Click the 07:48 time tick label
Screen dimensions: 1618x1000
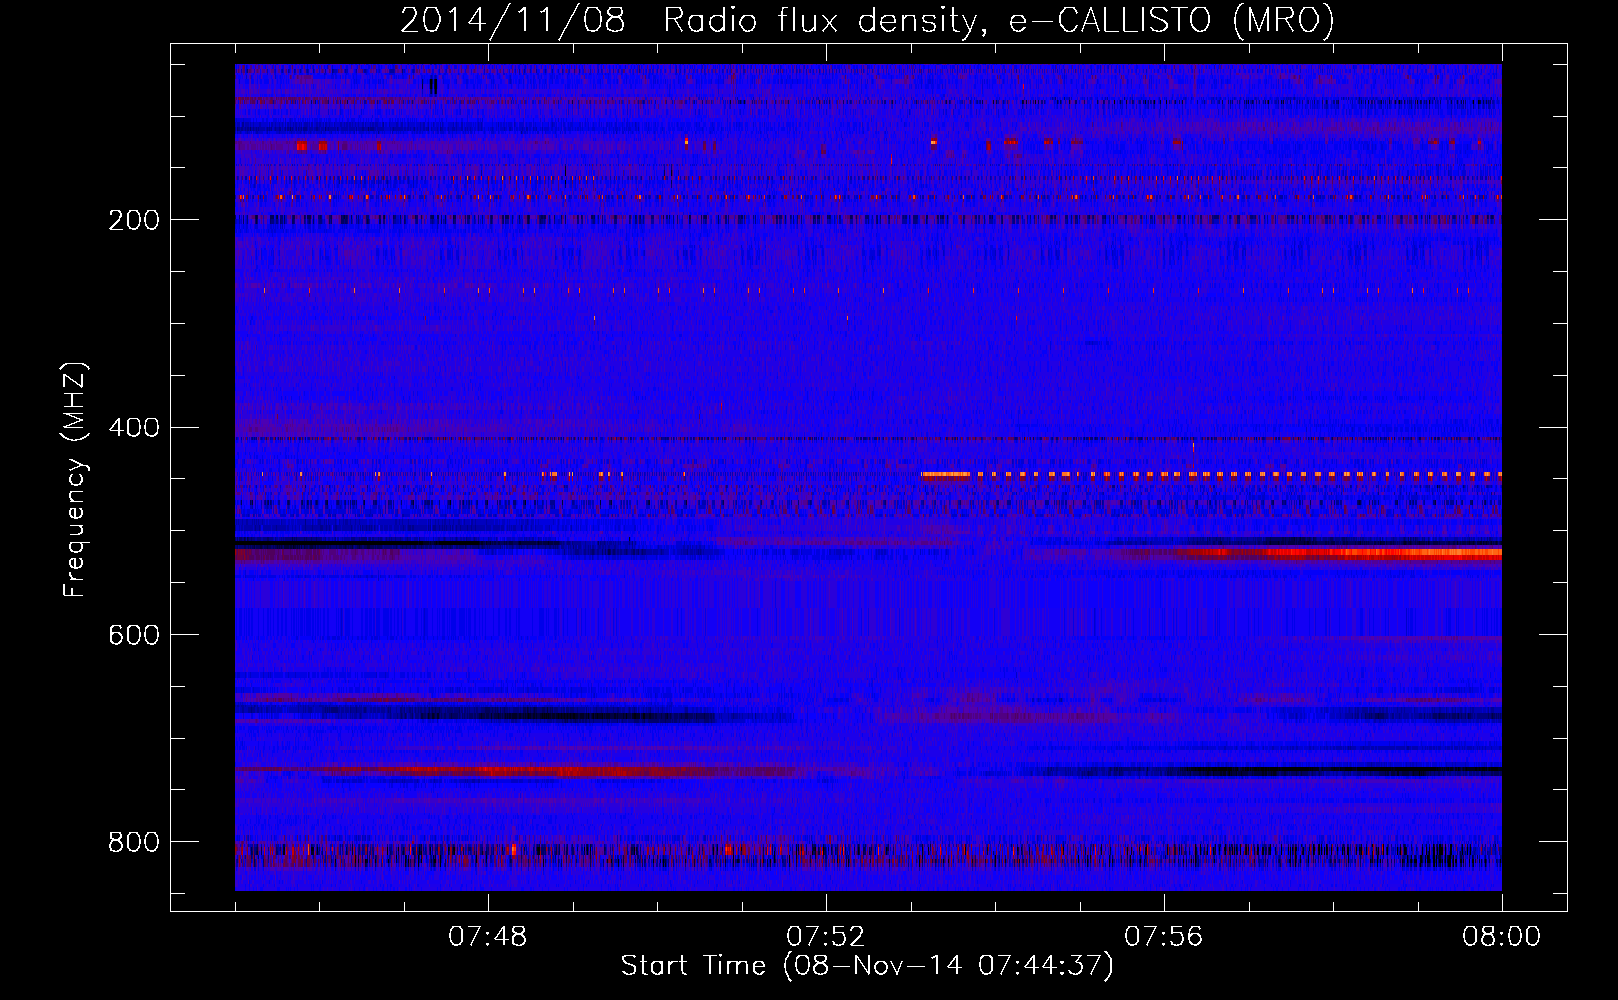(488, 937)
